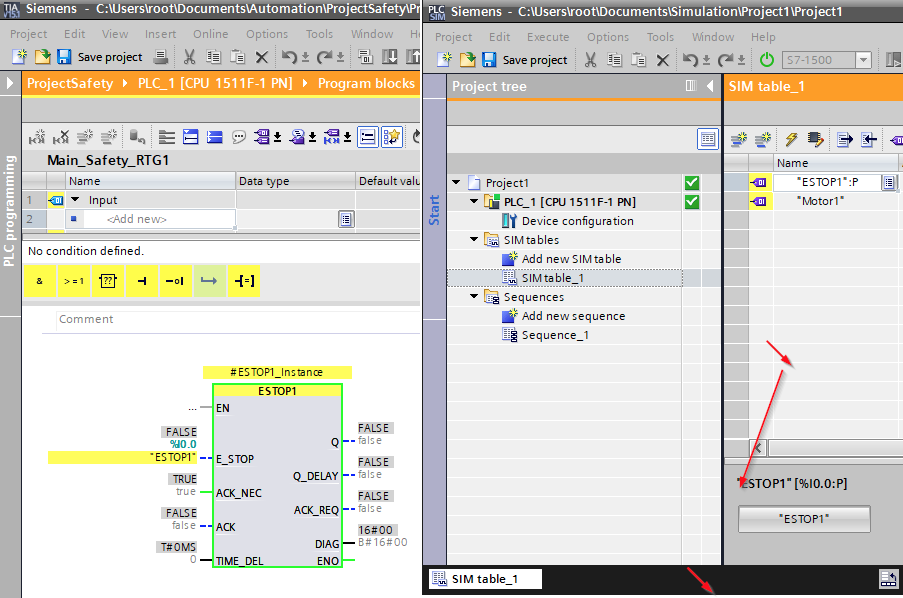Click the Comment field in network
Image resolution: width=903 pixels, height=598 pixels.
tap(238, 319)
